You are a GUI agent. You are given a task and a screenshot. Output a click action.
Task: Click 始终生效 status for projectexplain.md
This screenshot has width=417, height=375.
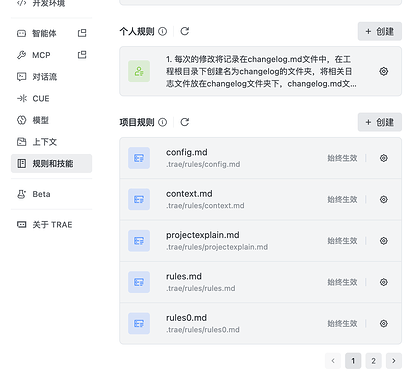[342, 241]
